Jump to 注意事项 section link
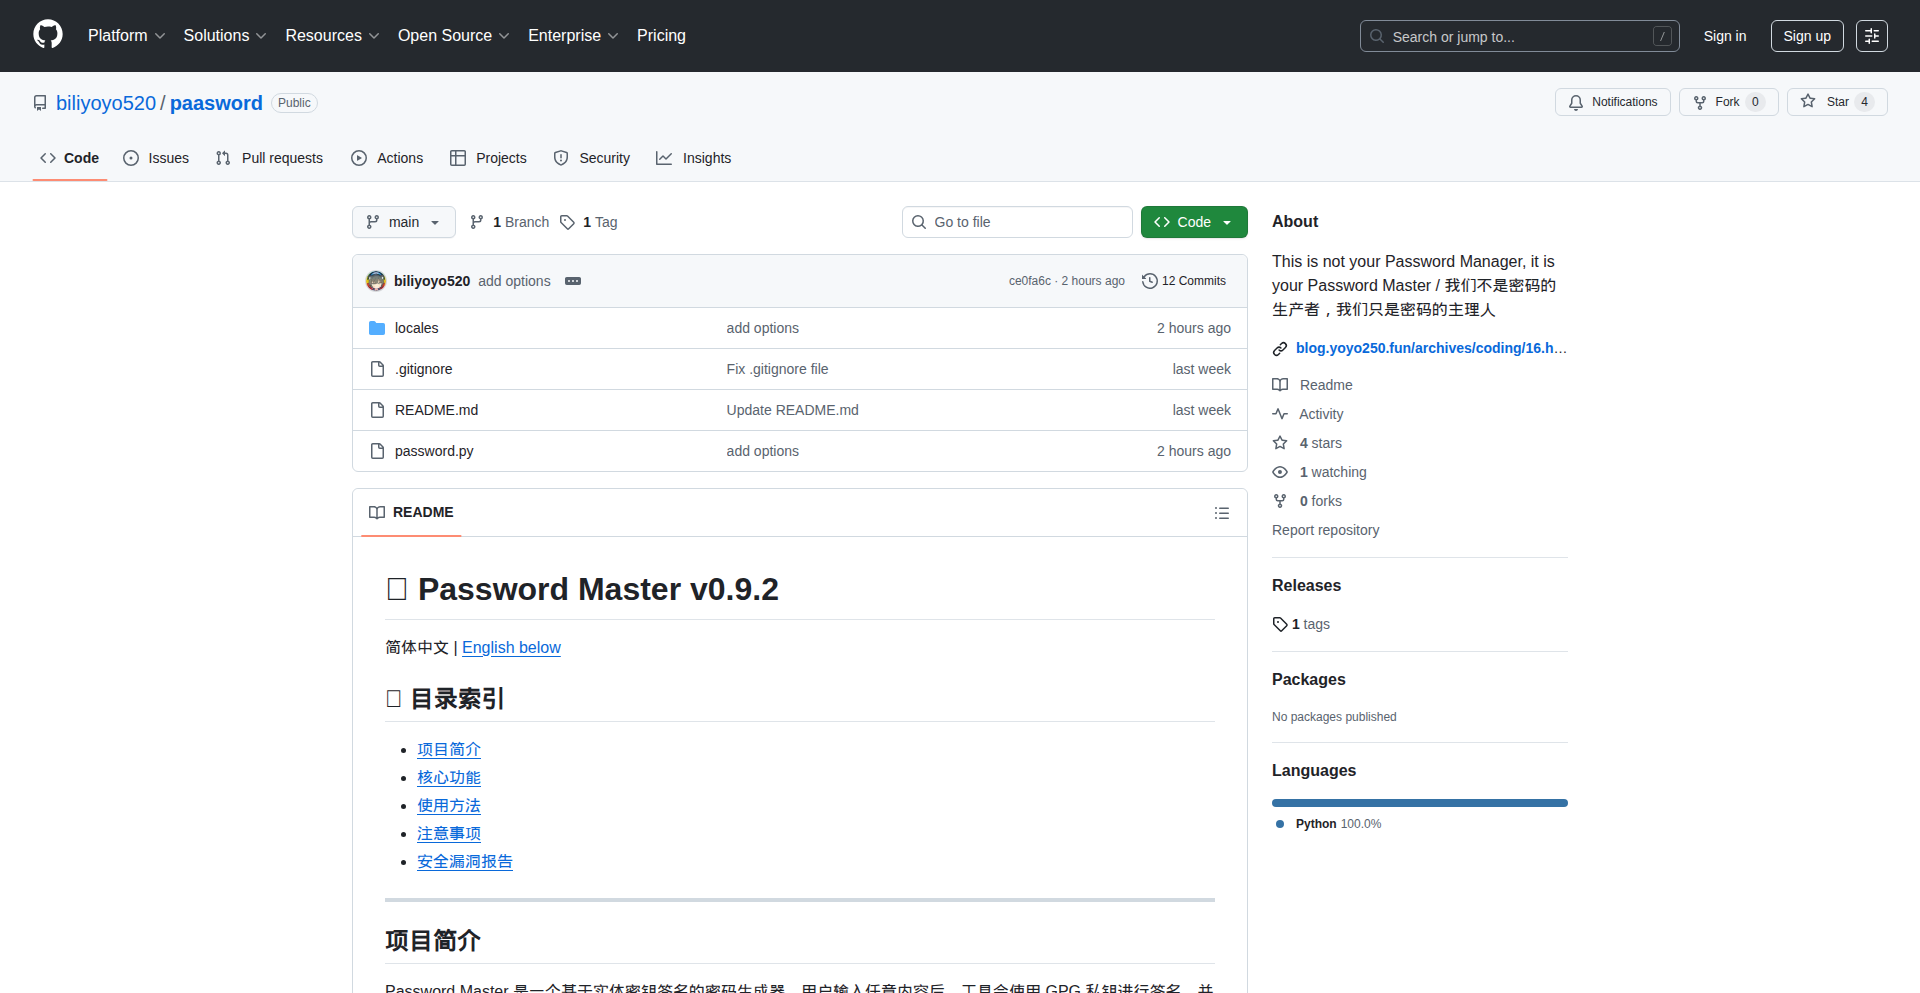 click(449, 833)
